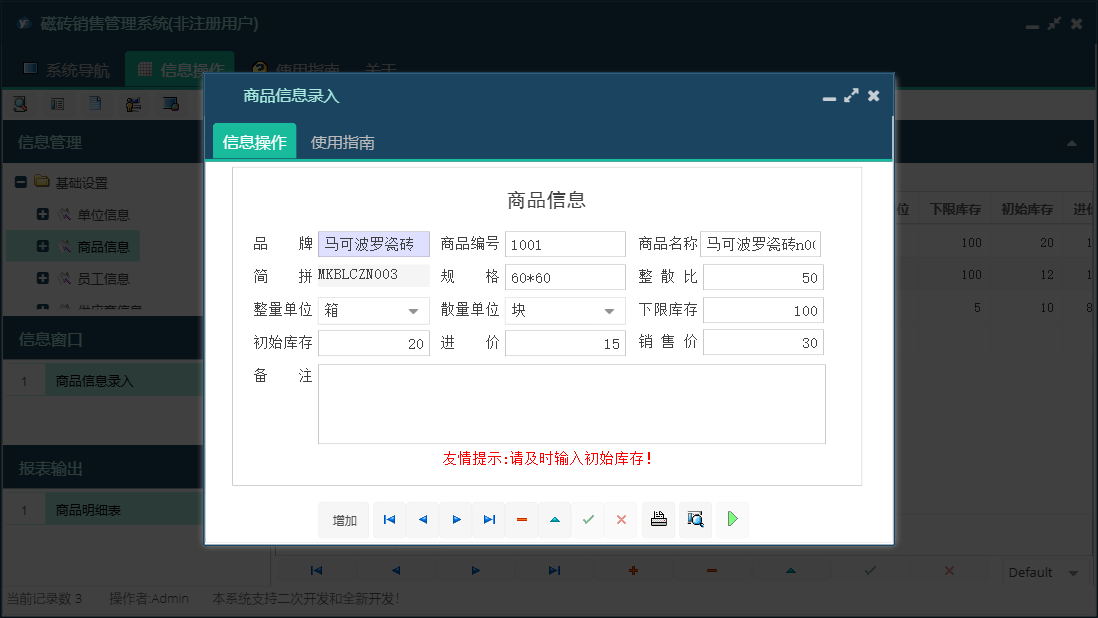This screenshot has width=1098, height=618.
Task: Collapse the 基础设置 tree node
Action: coord(20,181)
